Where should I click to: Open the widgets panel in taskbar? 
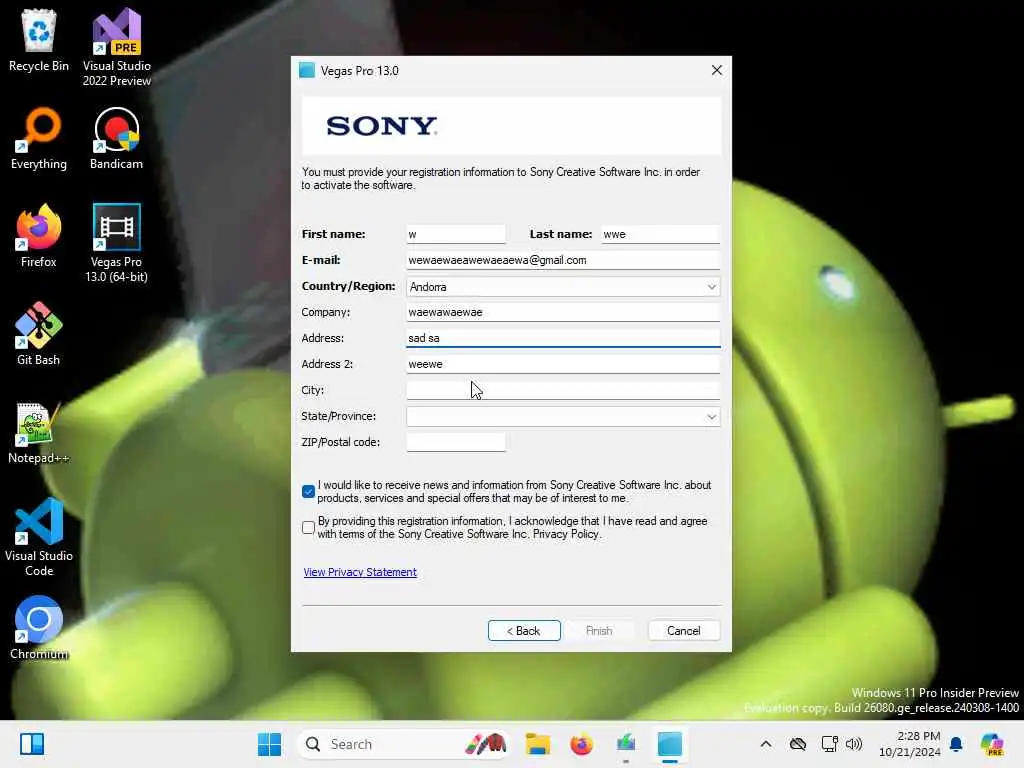click(x=32, y=744)
